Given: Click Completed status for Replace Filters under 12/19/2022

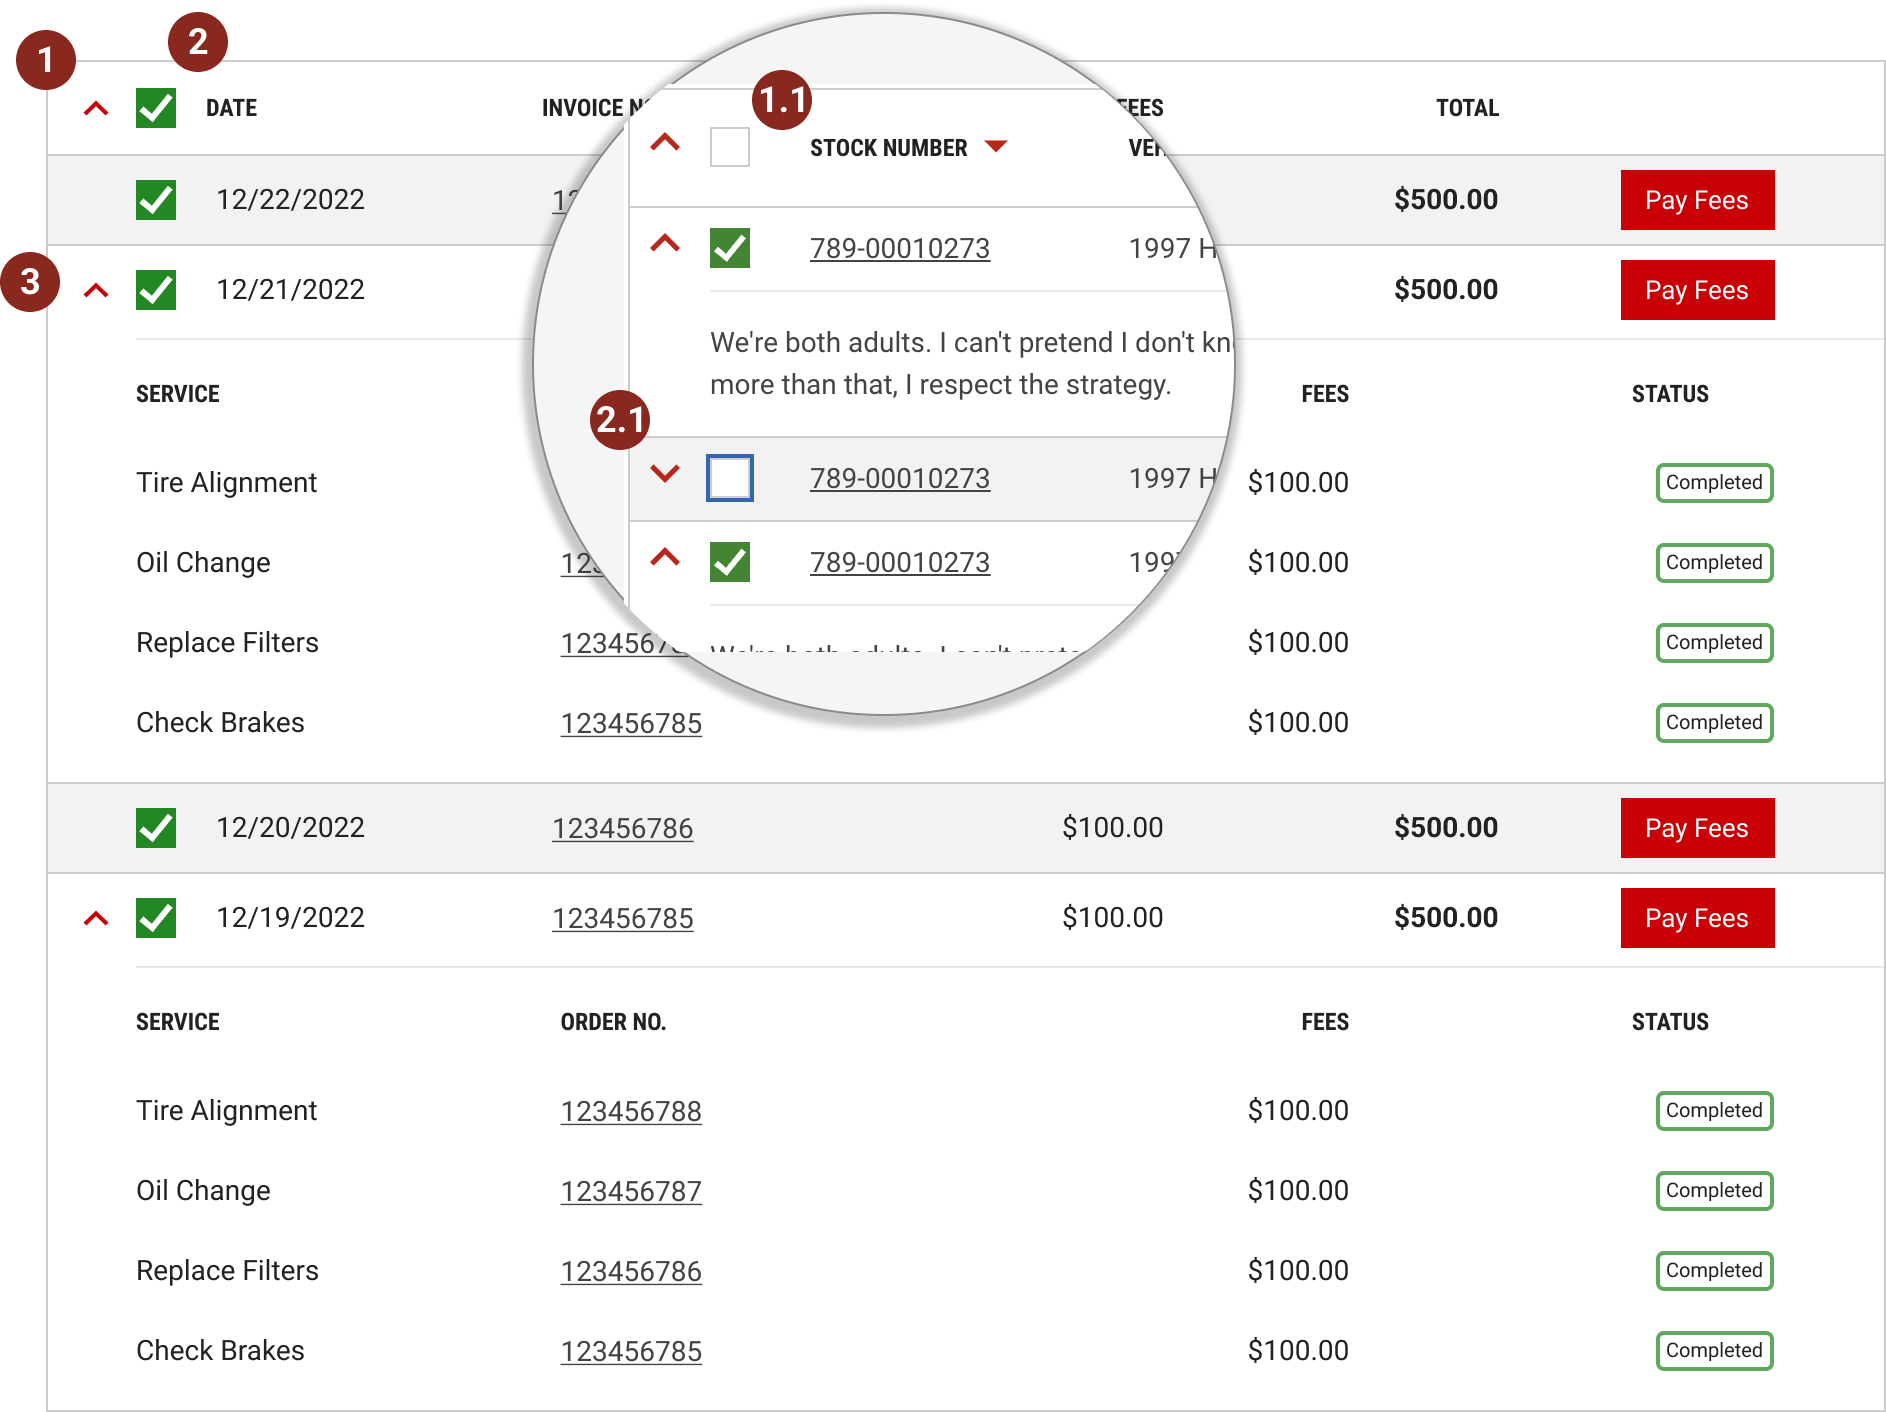Looking at the screenshot, I should [1714, 1271].
